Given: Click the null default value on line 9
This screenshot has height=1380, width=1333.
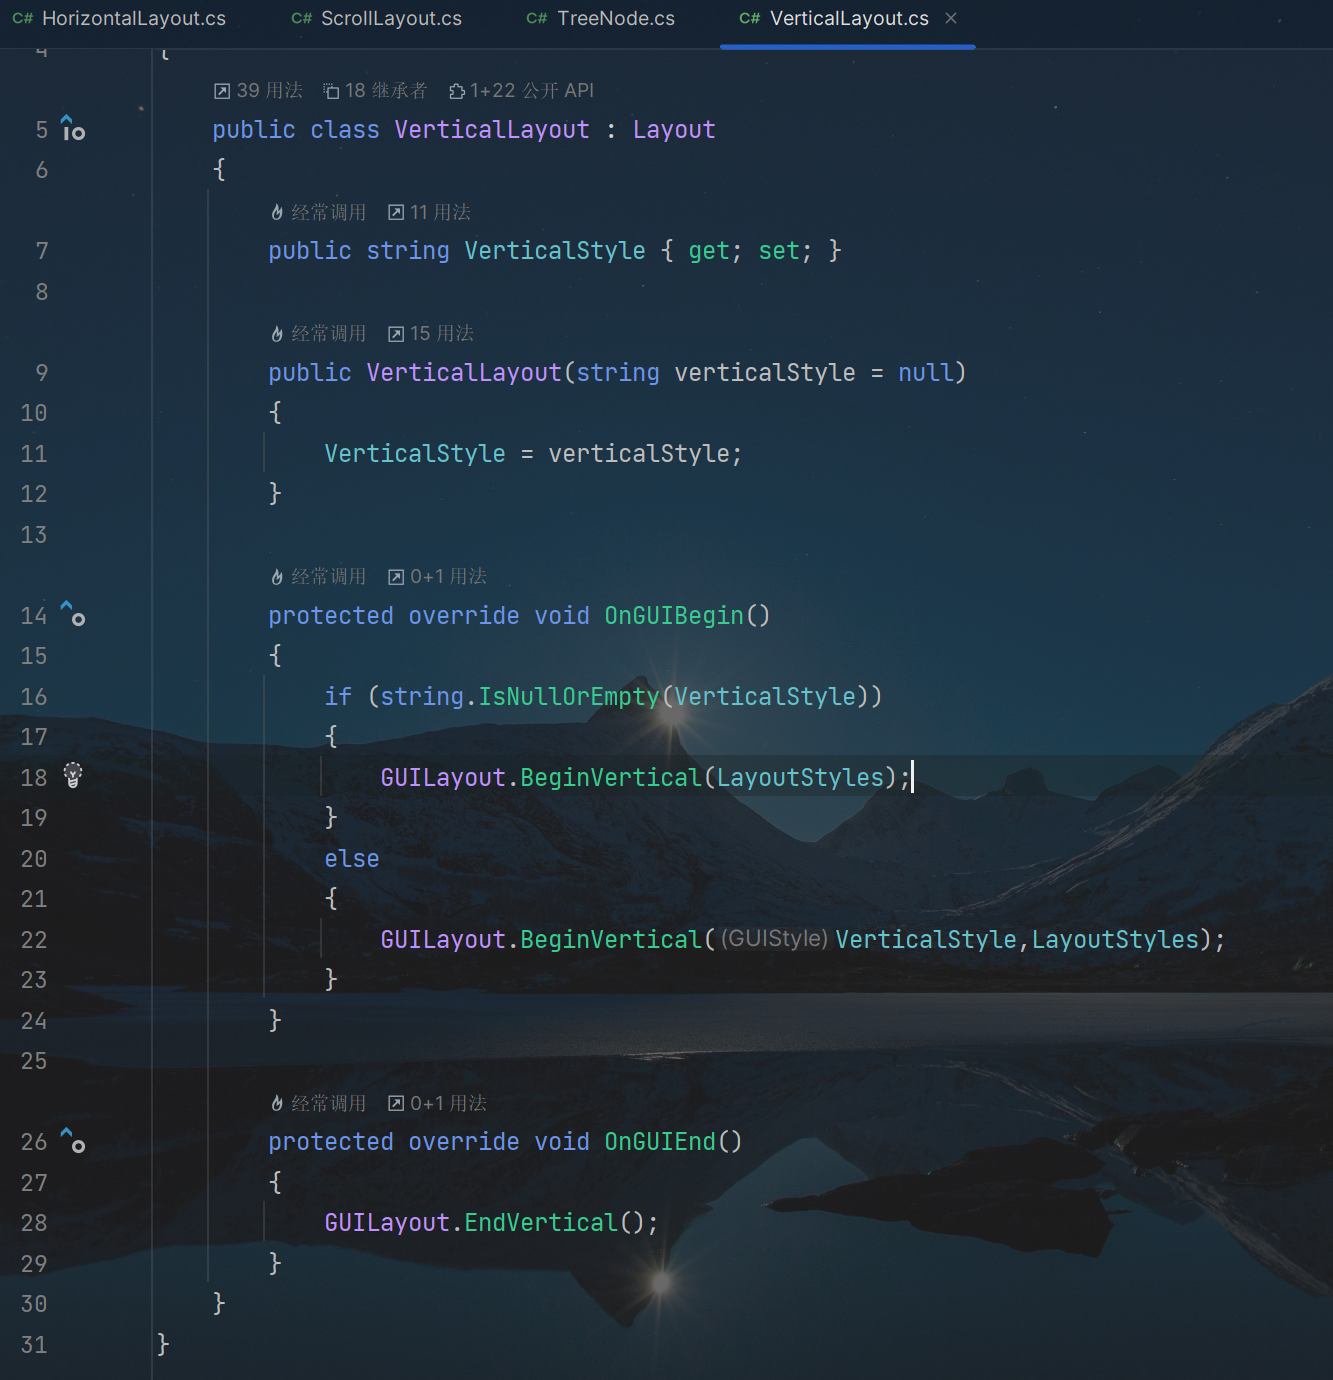Looking at the screenshot, I should coord(926,373).
